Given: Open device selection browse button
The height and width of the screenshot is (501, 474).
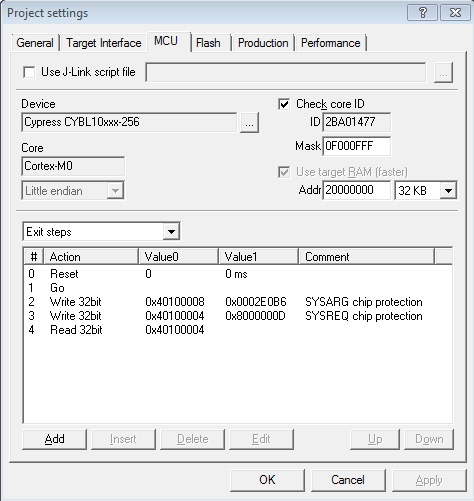Looking at the screenshot, I should point(249,123).
